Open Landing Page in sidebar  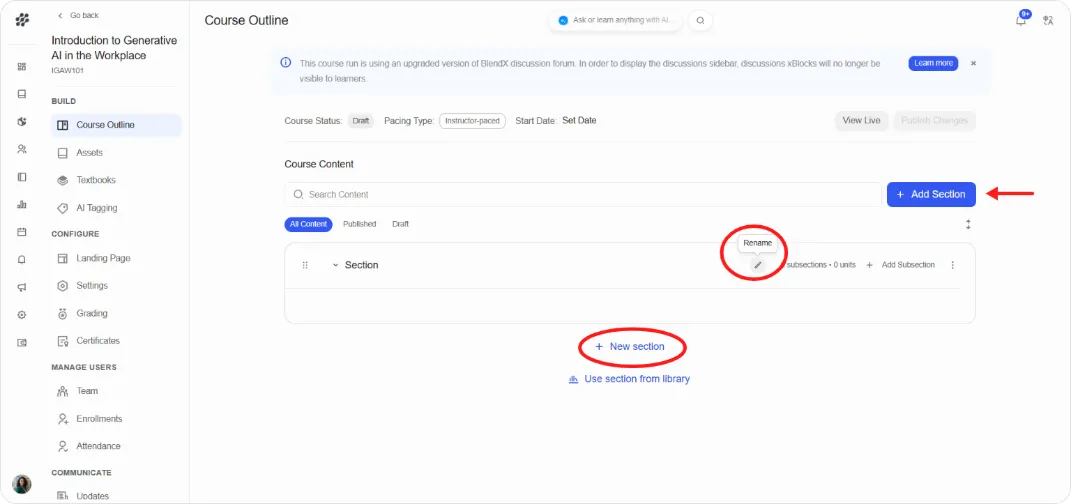(x=116, y=258)
